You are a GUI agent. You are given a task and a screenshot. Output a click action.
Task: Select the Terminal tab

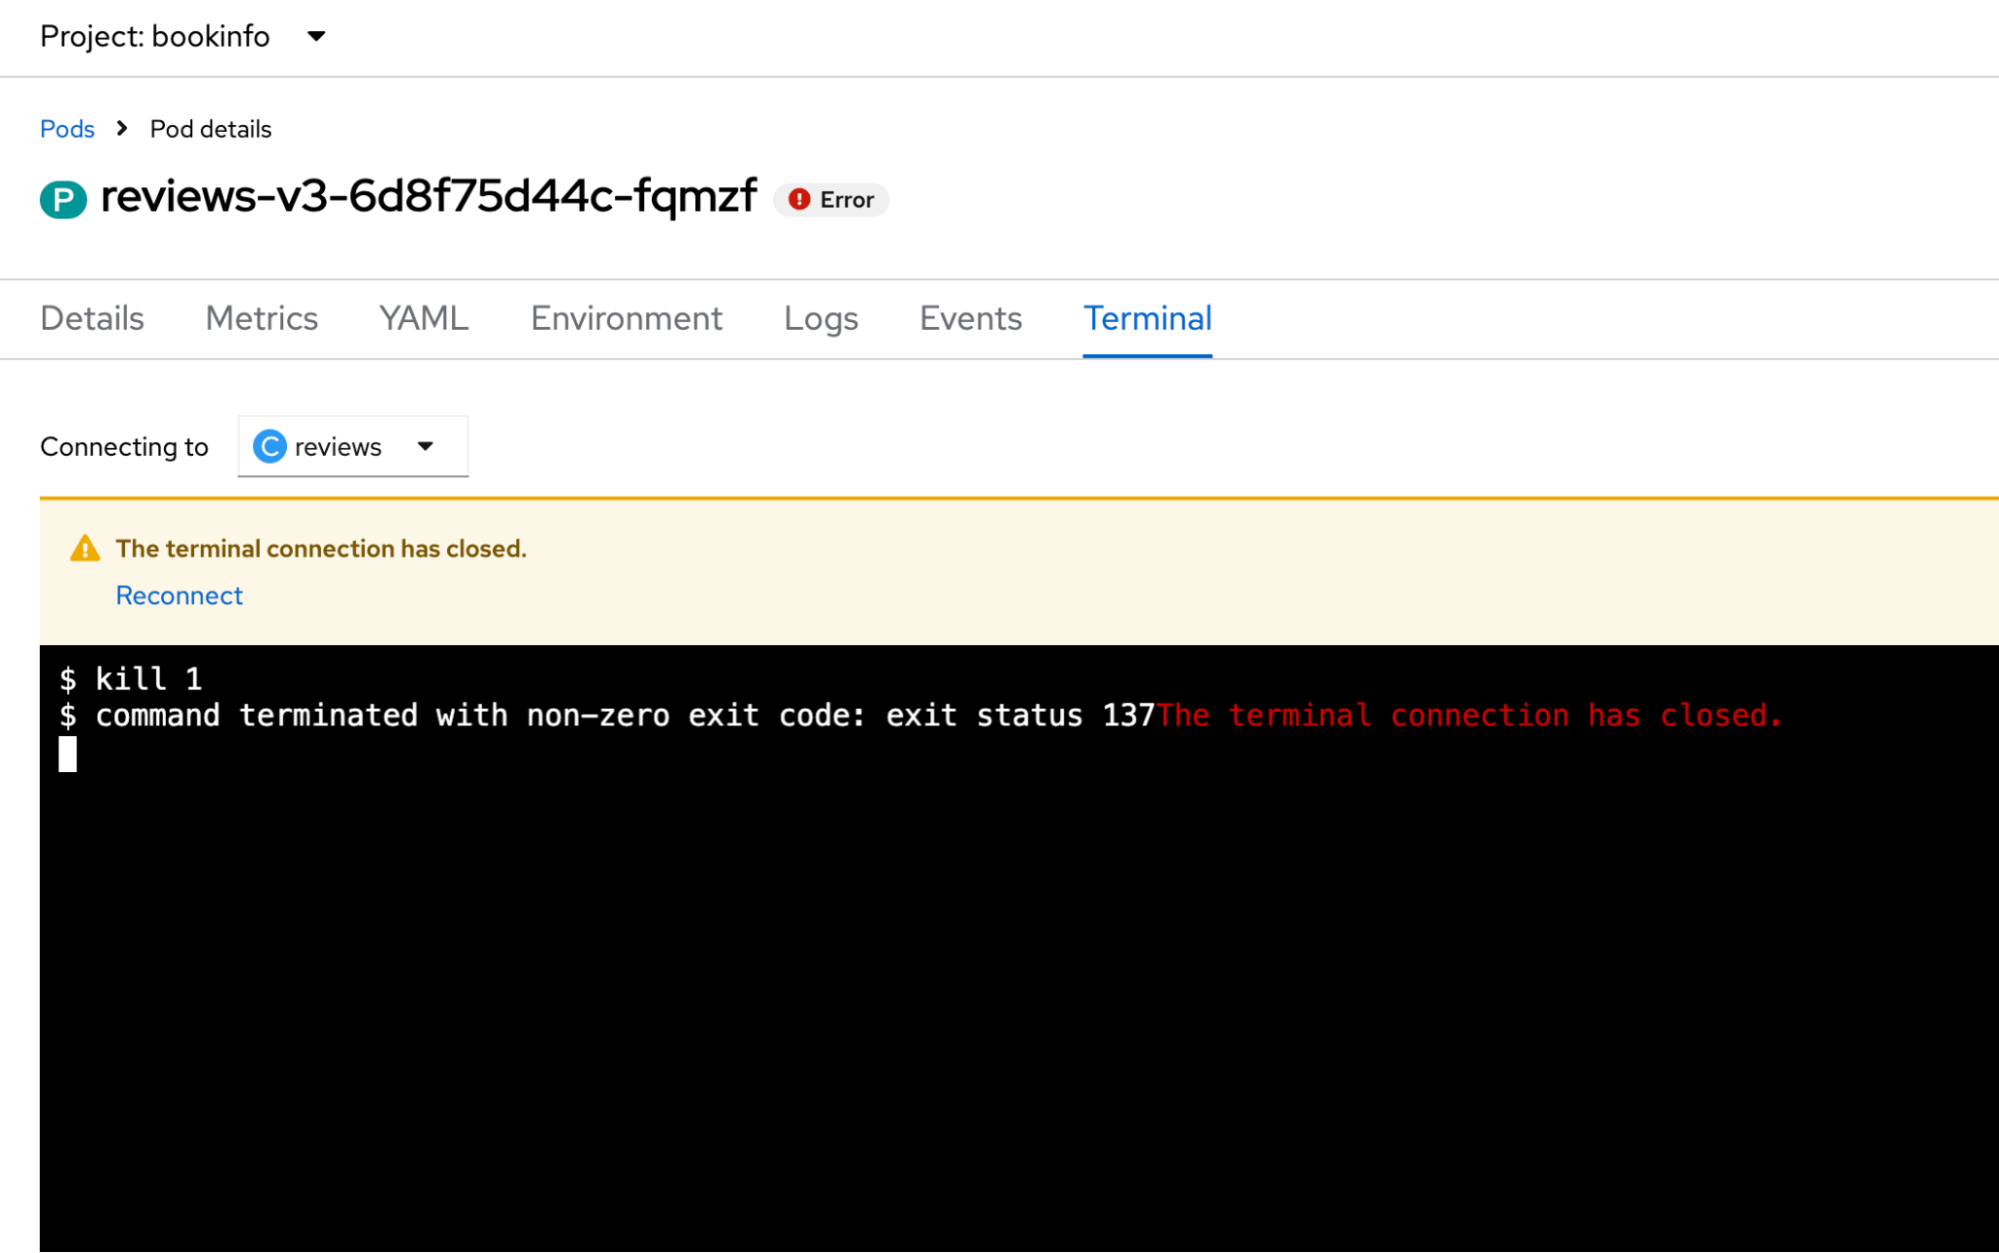coord(1147,318)
